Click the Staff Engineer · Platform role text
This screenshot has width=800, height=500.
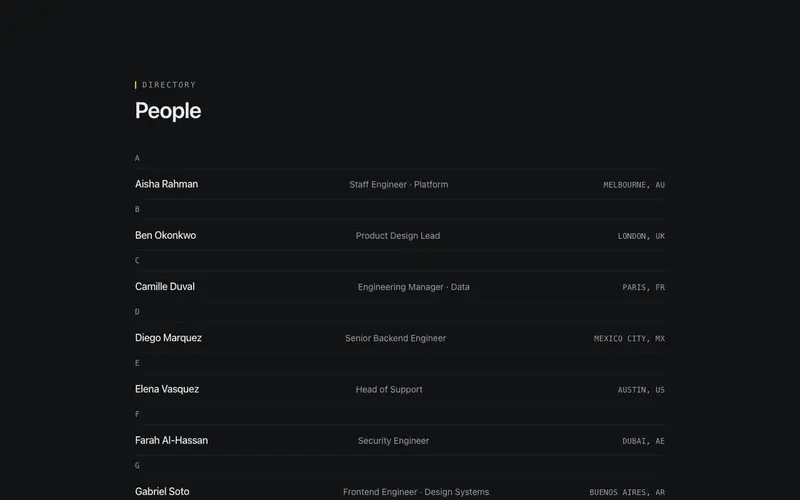click(x=399, y=185)
